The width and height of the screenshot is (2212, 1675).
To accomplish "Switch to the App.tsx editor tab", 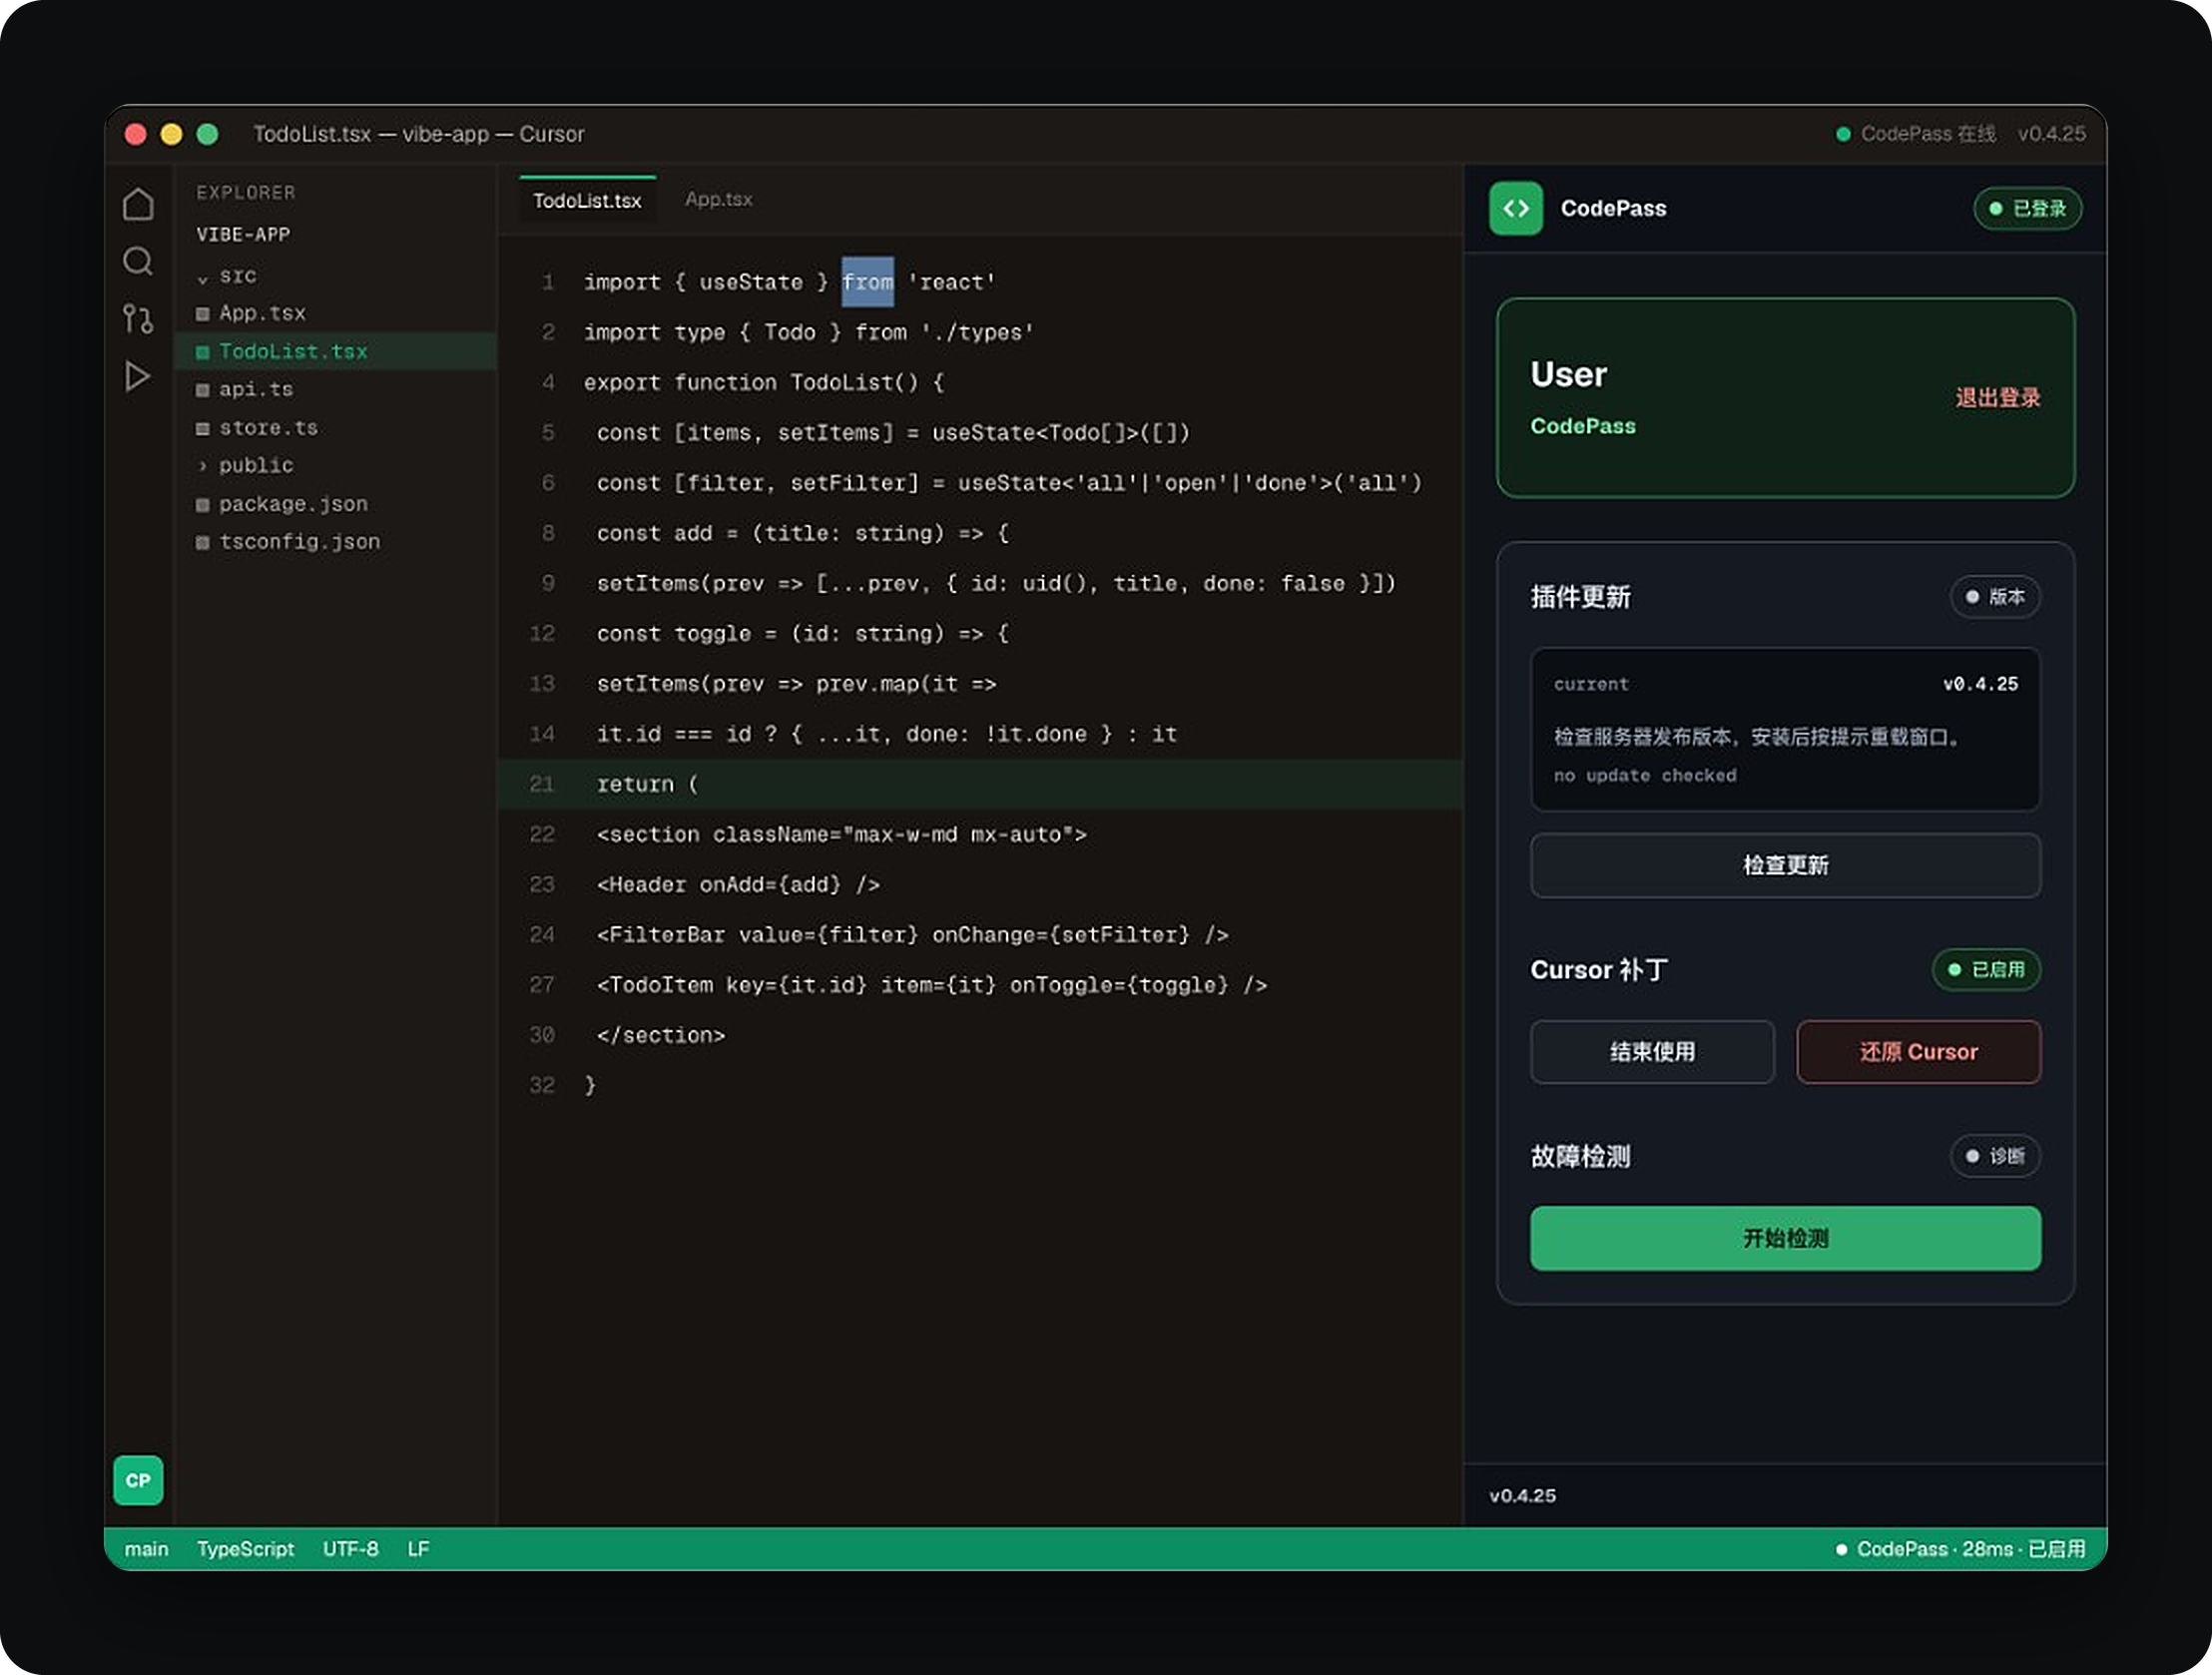I will [718, 200].
